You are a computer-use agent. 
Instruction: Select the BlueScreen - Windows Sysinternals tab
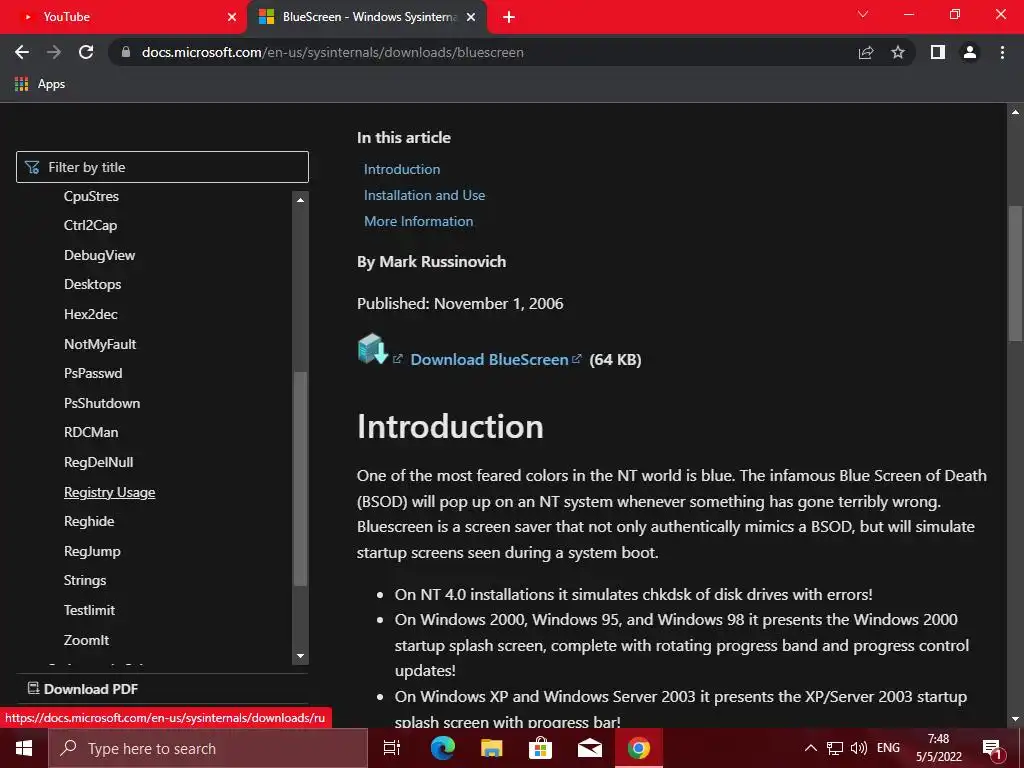click(367, 17)
